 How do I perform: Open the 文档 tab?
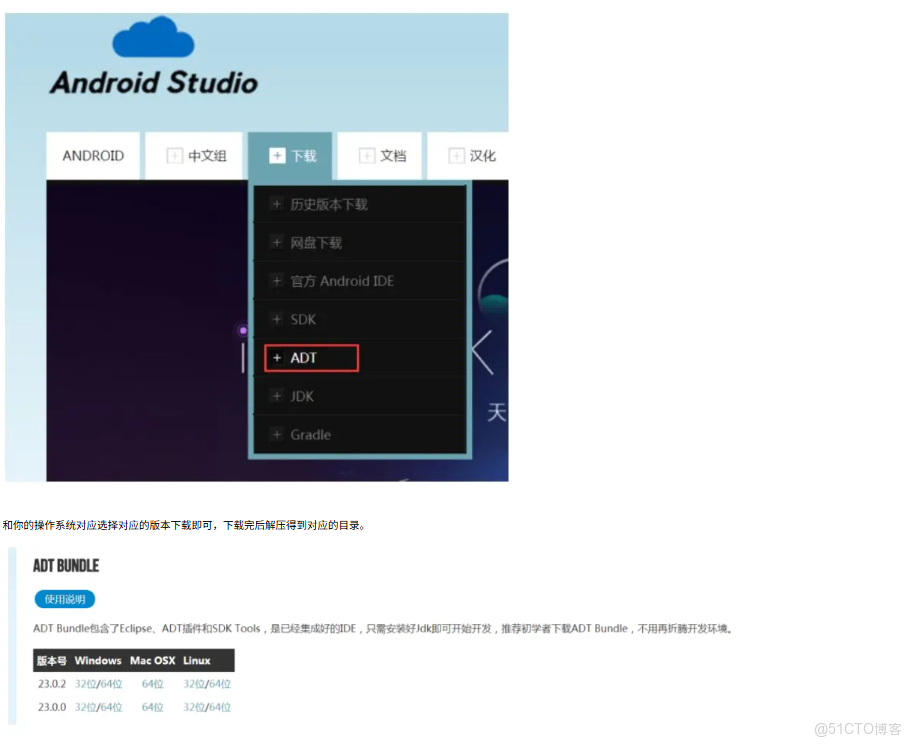379,156
